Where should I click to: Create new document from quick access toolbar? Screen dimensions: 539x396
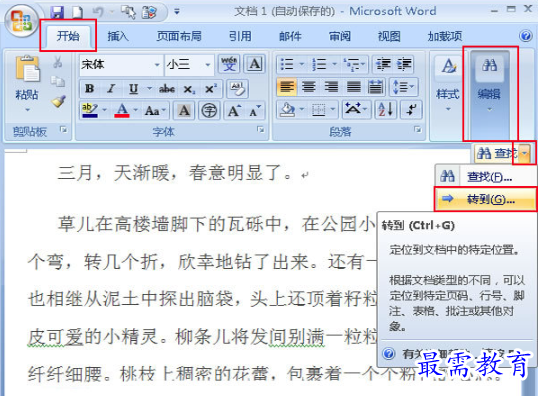78,12
